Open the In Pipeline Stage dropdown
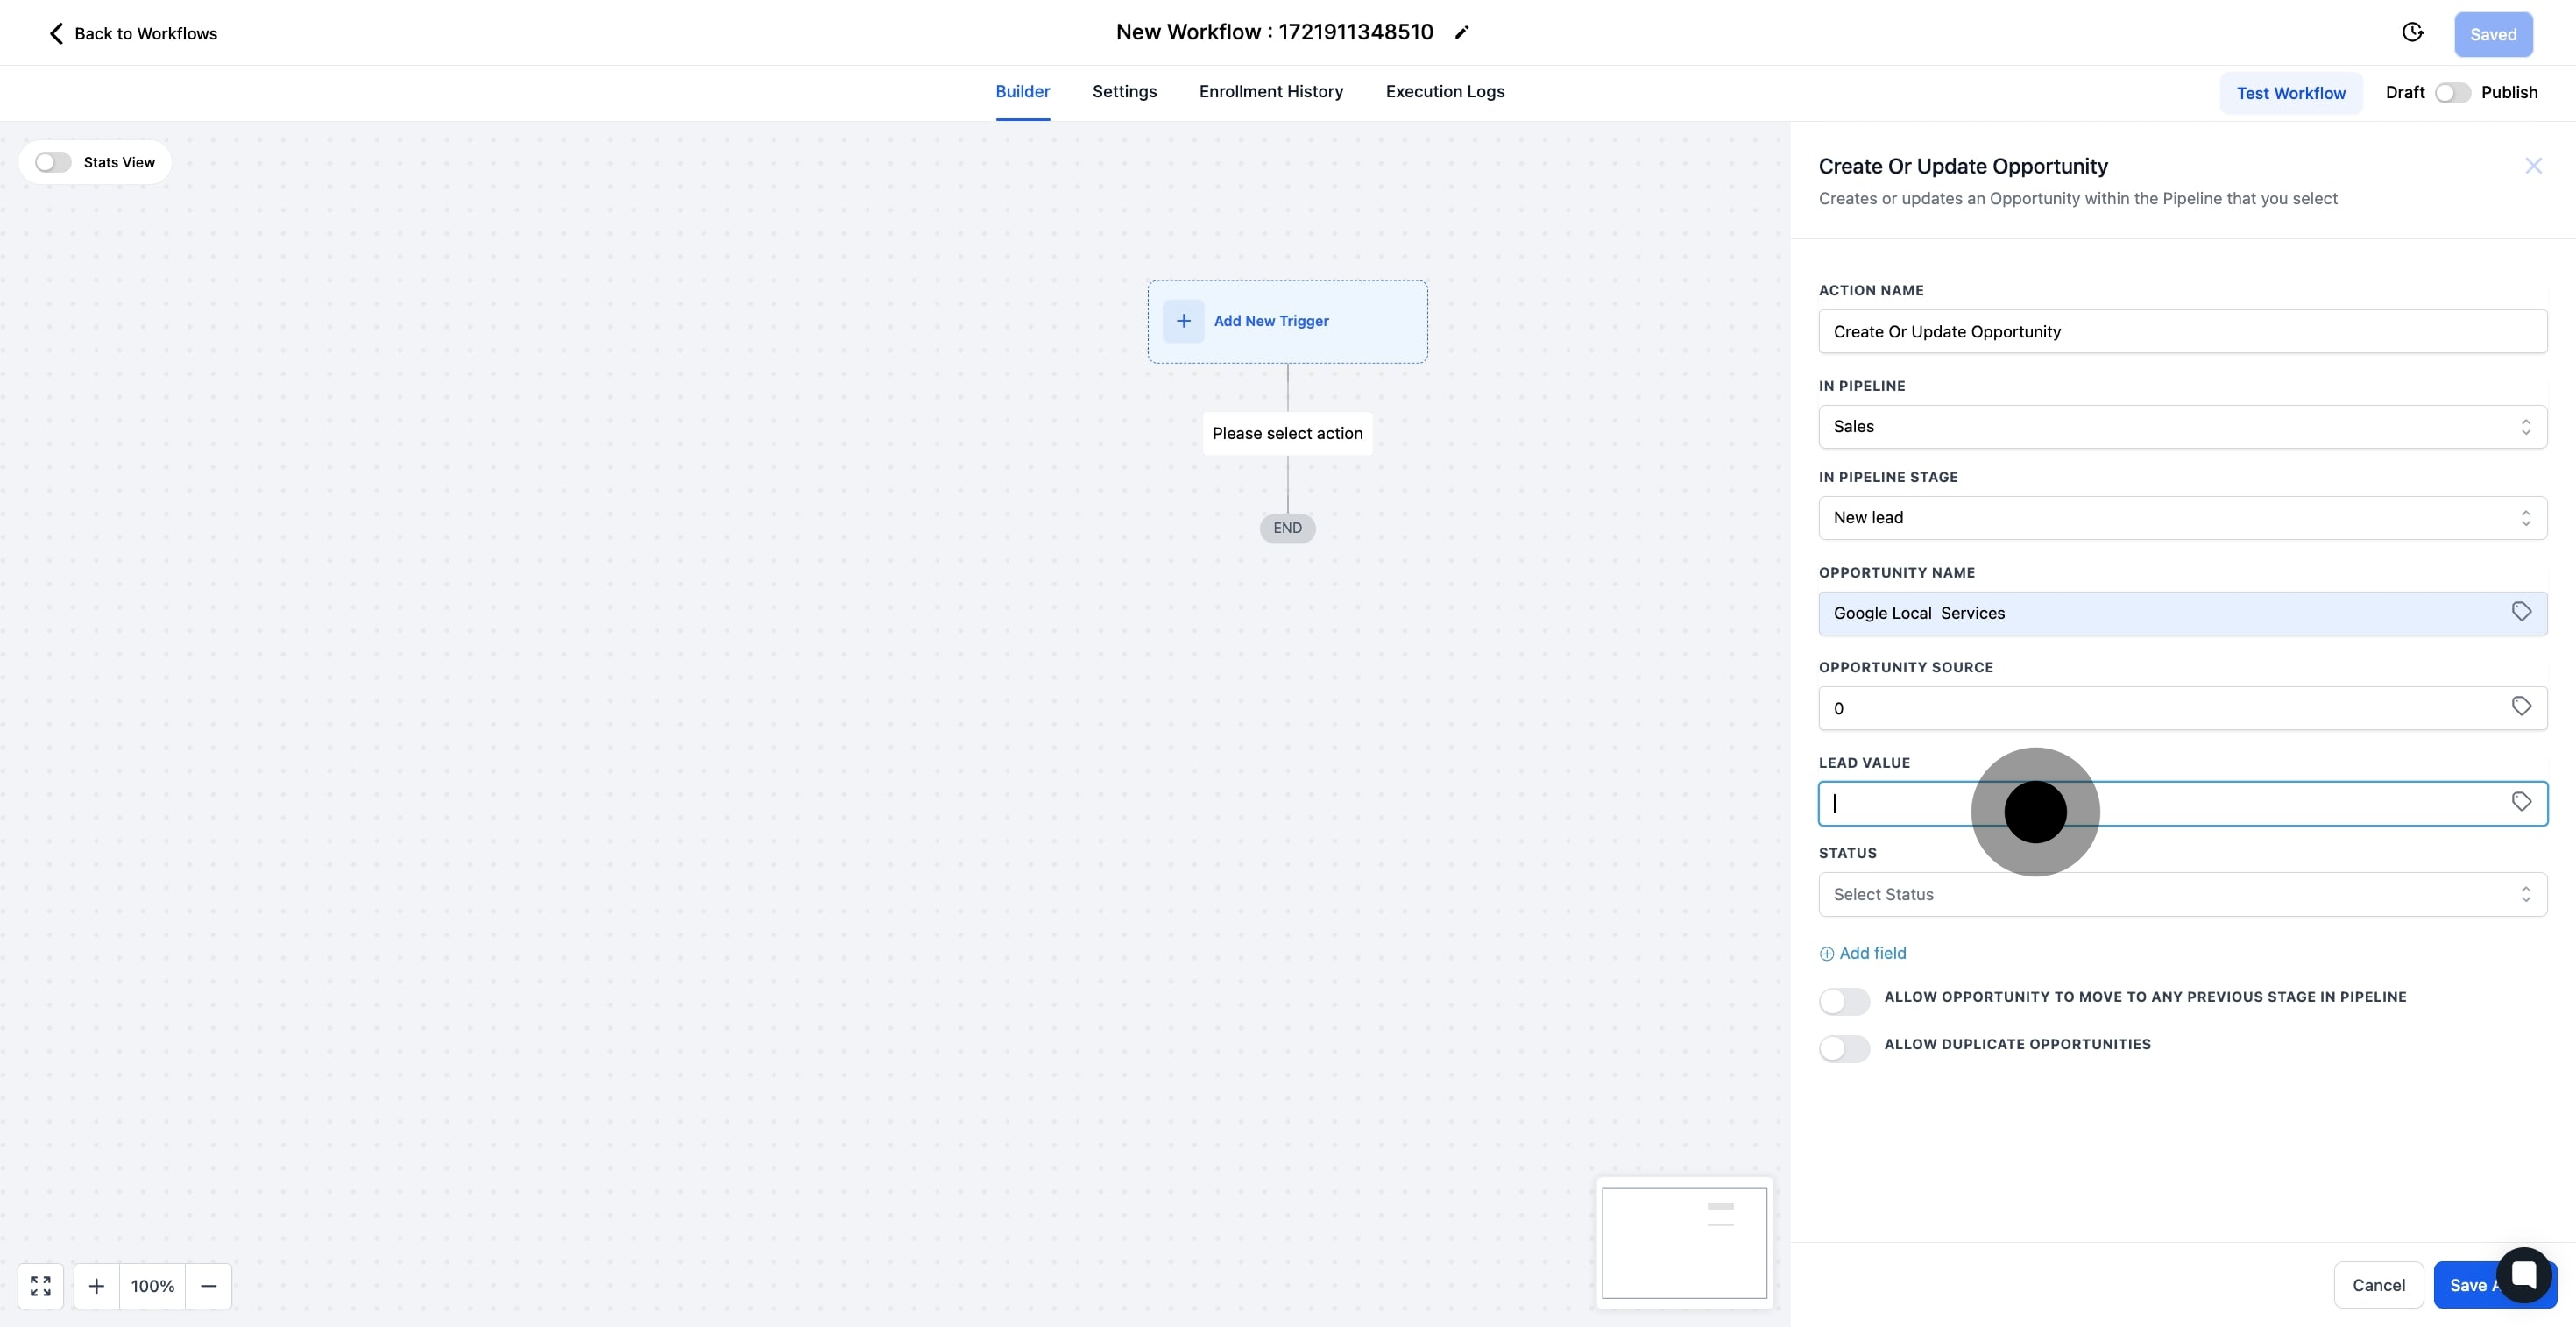 [x=2181, y=518]
